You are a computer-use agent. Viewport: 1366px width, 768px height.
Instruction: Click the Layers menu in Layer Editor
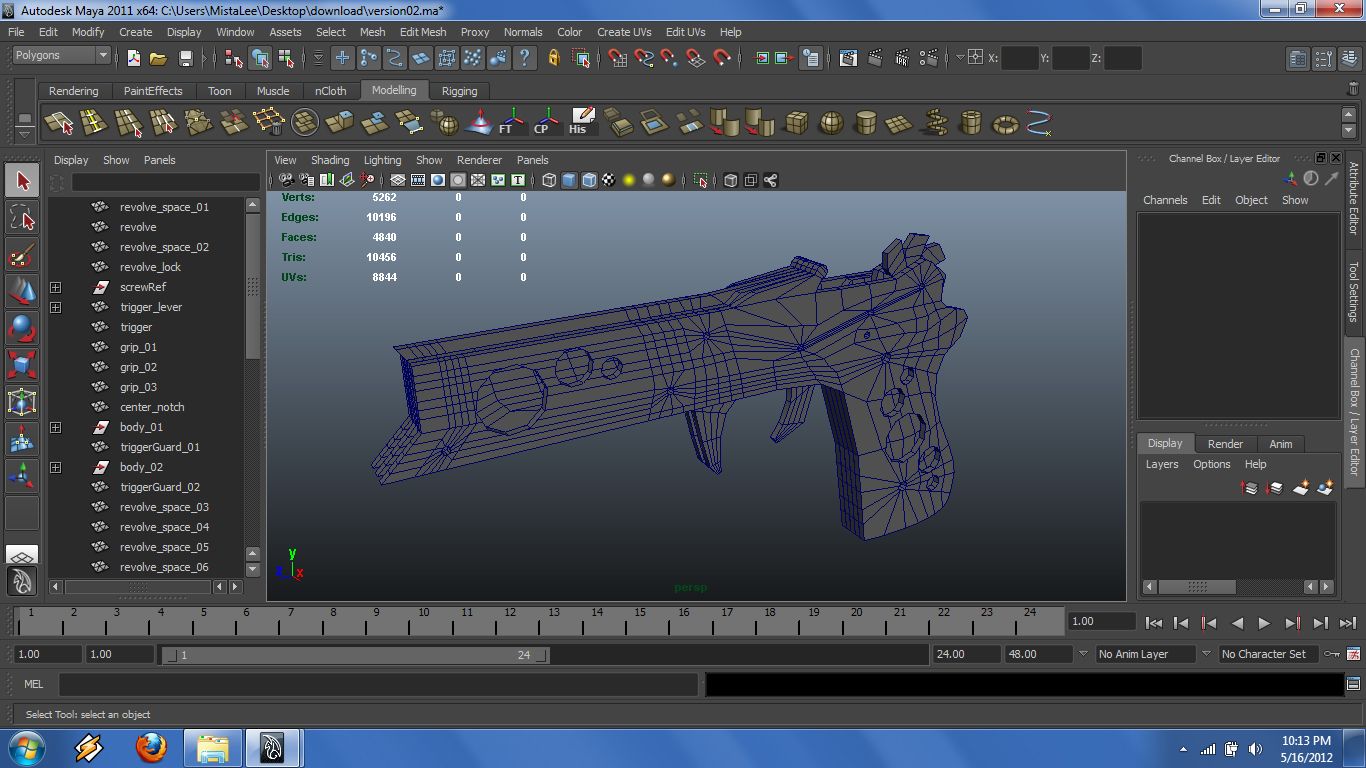click(x=1161, y=464)
